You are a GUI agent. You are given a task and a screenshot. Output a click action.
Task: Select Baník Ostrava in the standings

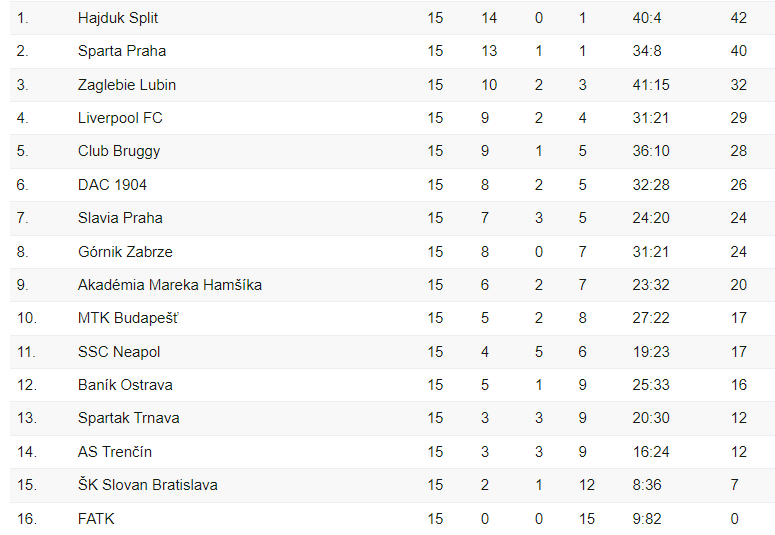[x=125, y=385]
